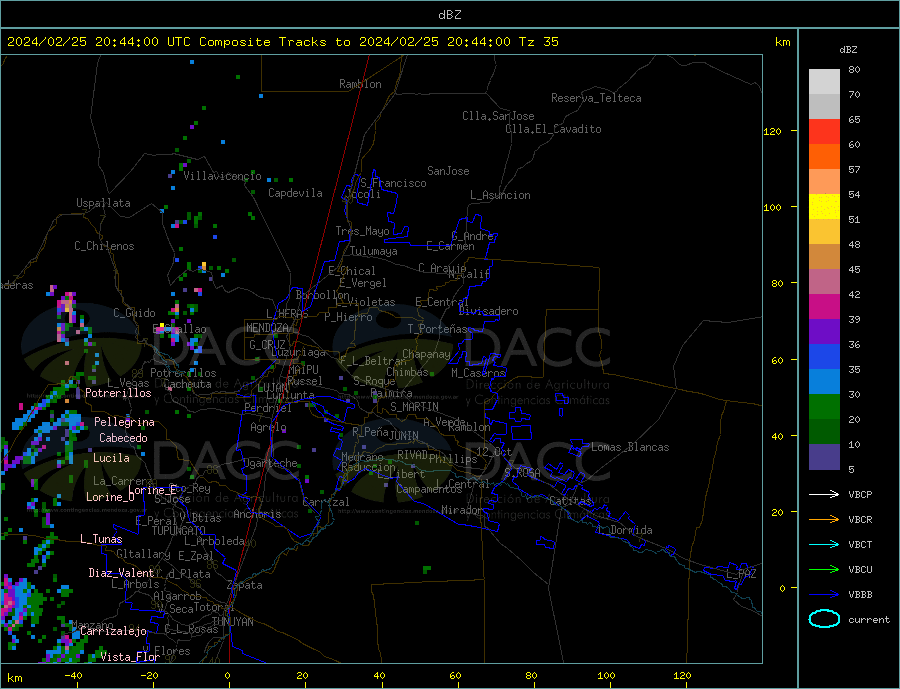Viewport: 900px width, 689px height.
Task: Click the C_Chilenos label
Action: coord(104,246)
